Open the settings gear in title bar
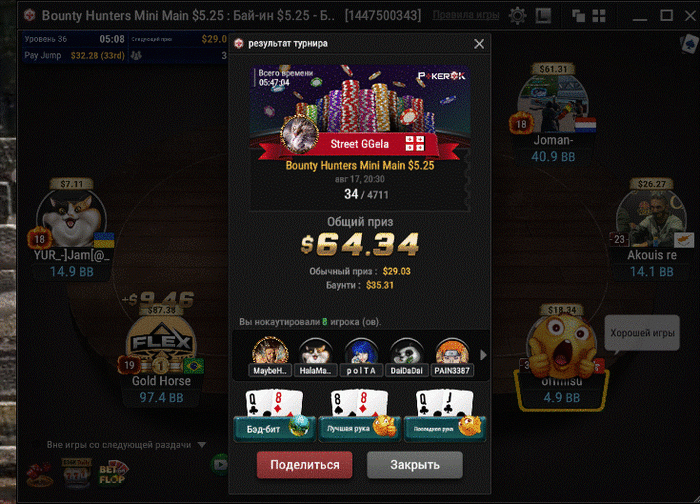This screenshot has height=504, width=700. point(517,16)
